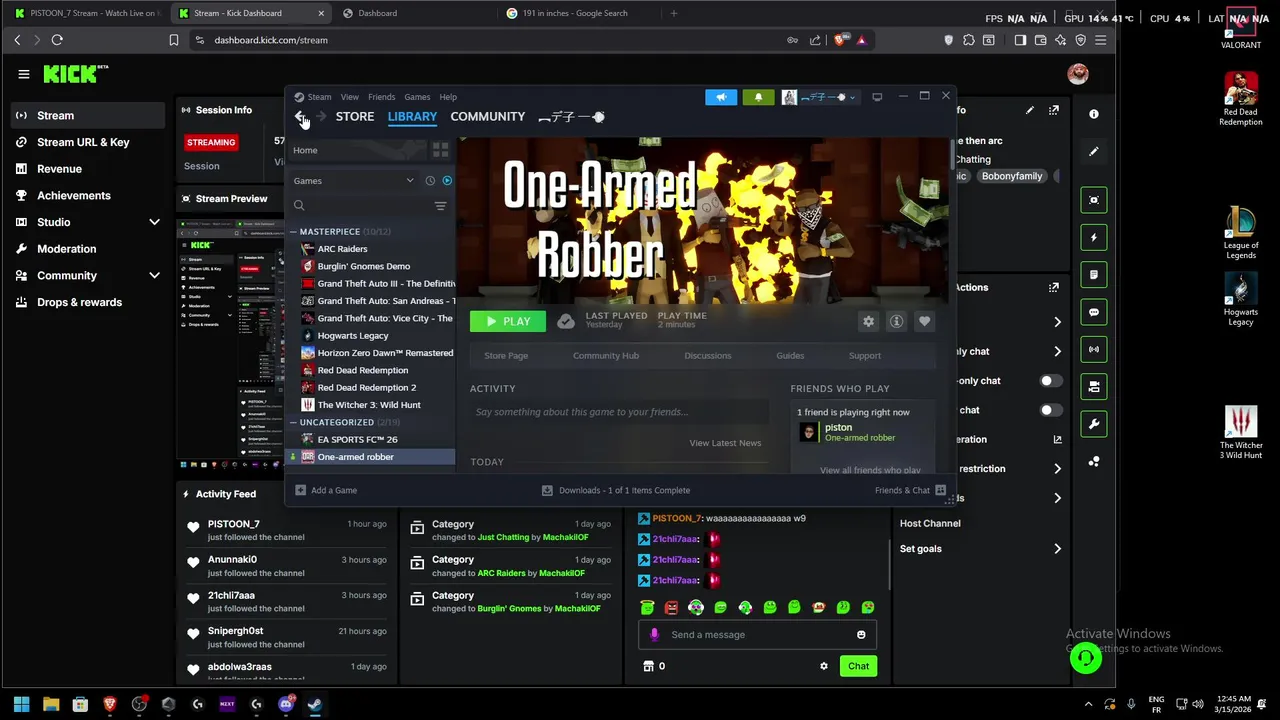Expand Set goals chevron
The height and width of the screenshot is (720, 1280).
[1057, 549]
